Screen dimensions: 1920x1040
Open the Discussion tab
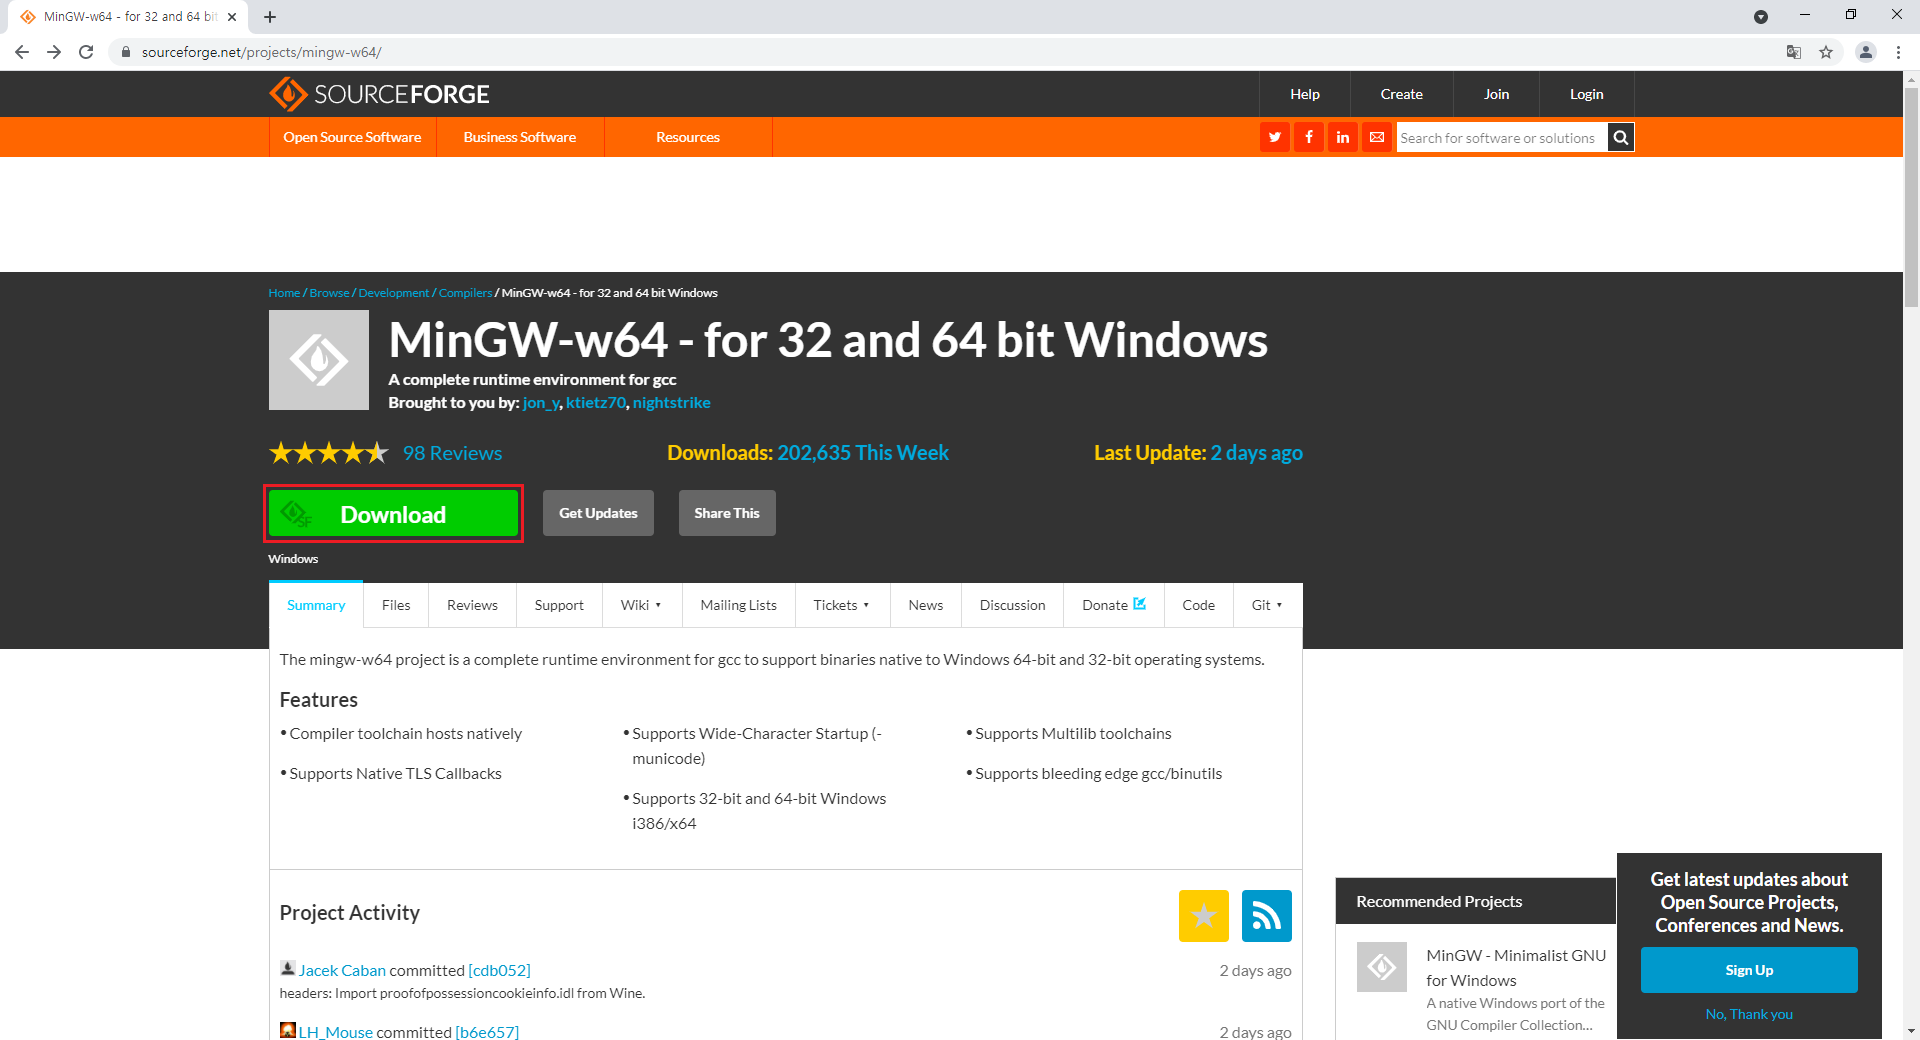pos(1013,605)
